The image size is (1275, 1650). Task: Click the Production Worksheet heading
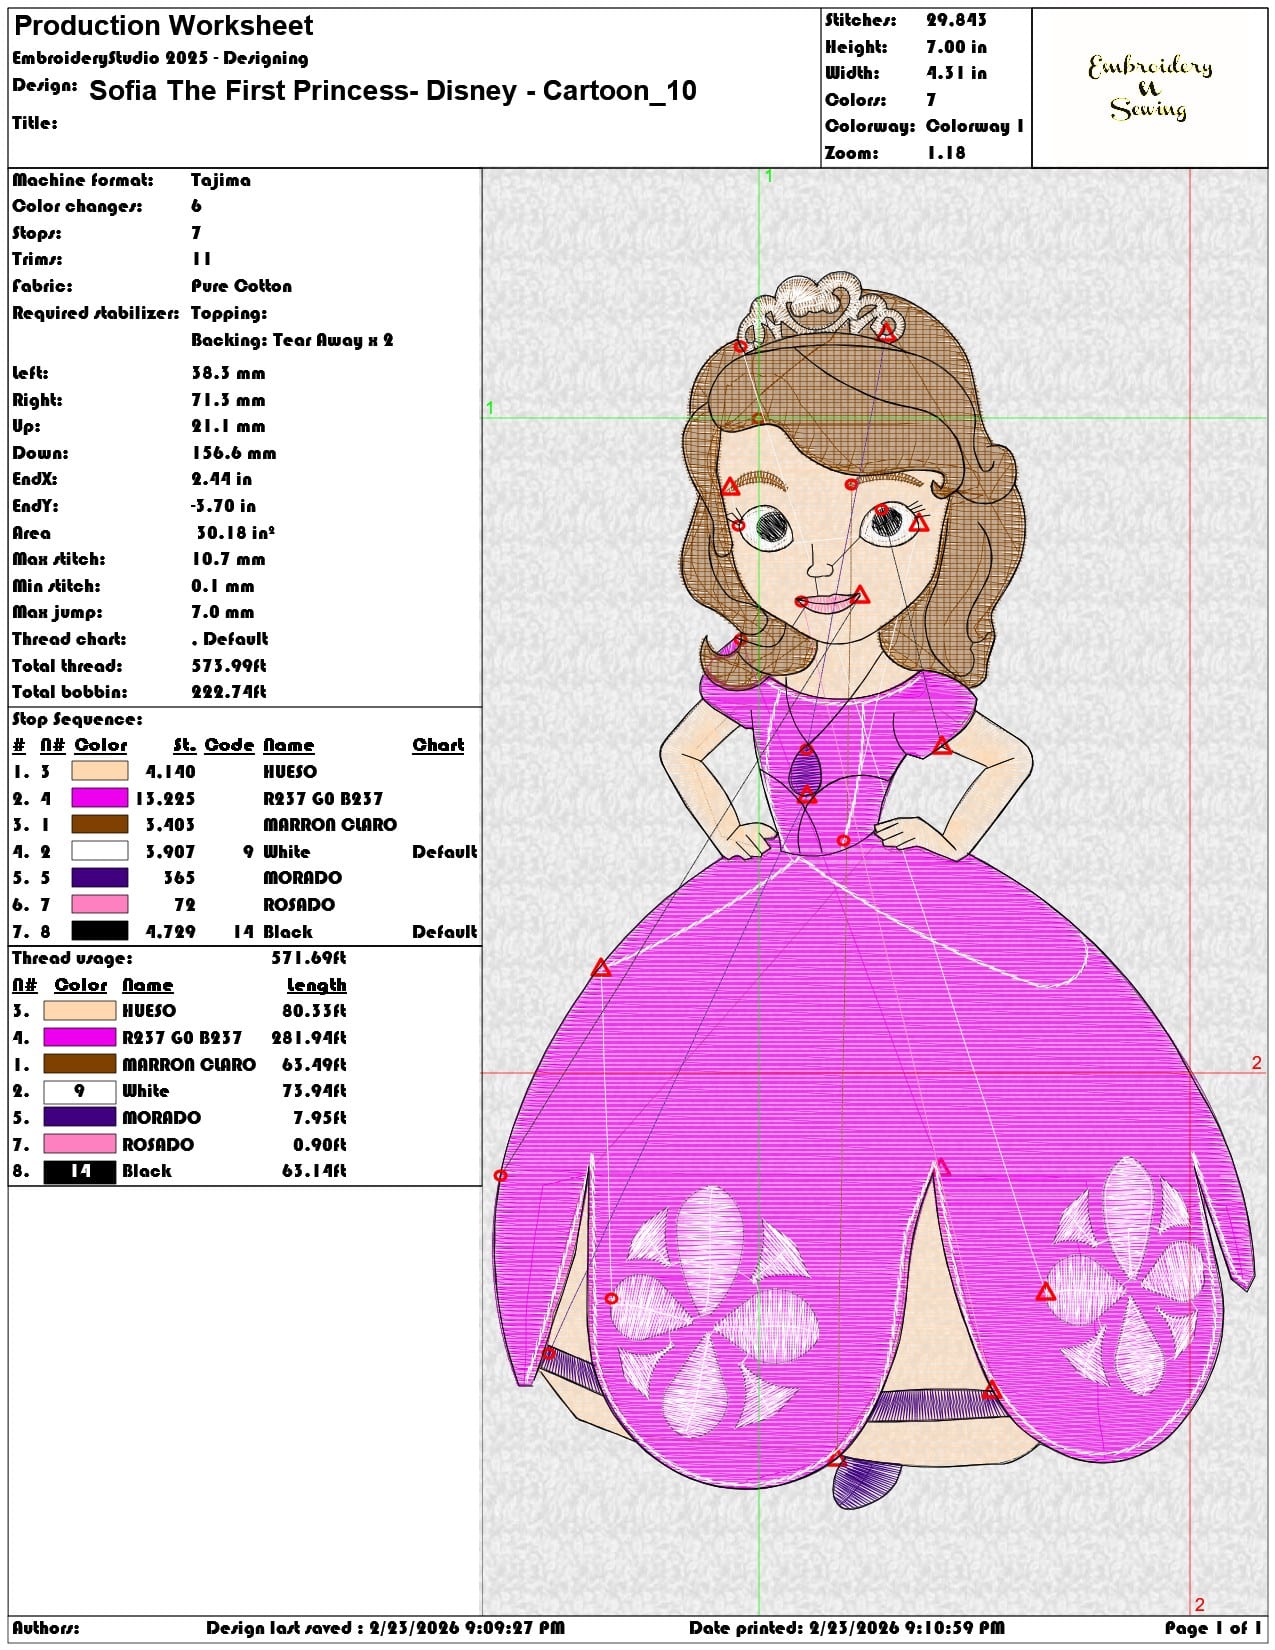(x=163, y=25)
